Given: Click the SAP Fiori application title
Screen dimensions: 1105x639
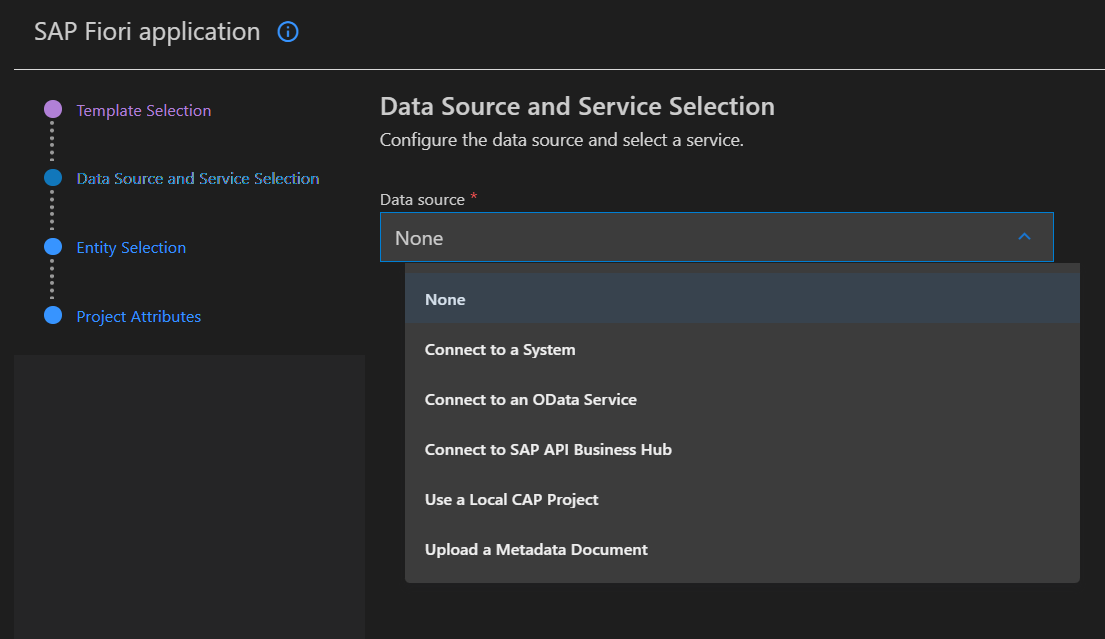Looking at the screenshot, I should [x=147, y=32].
